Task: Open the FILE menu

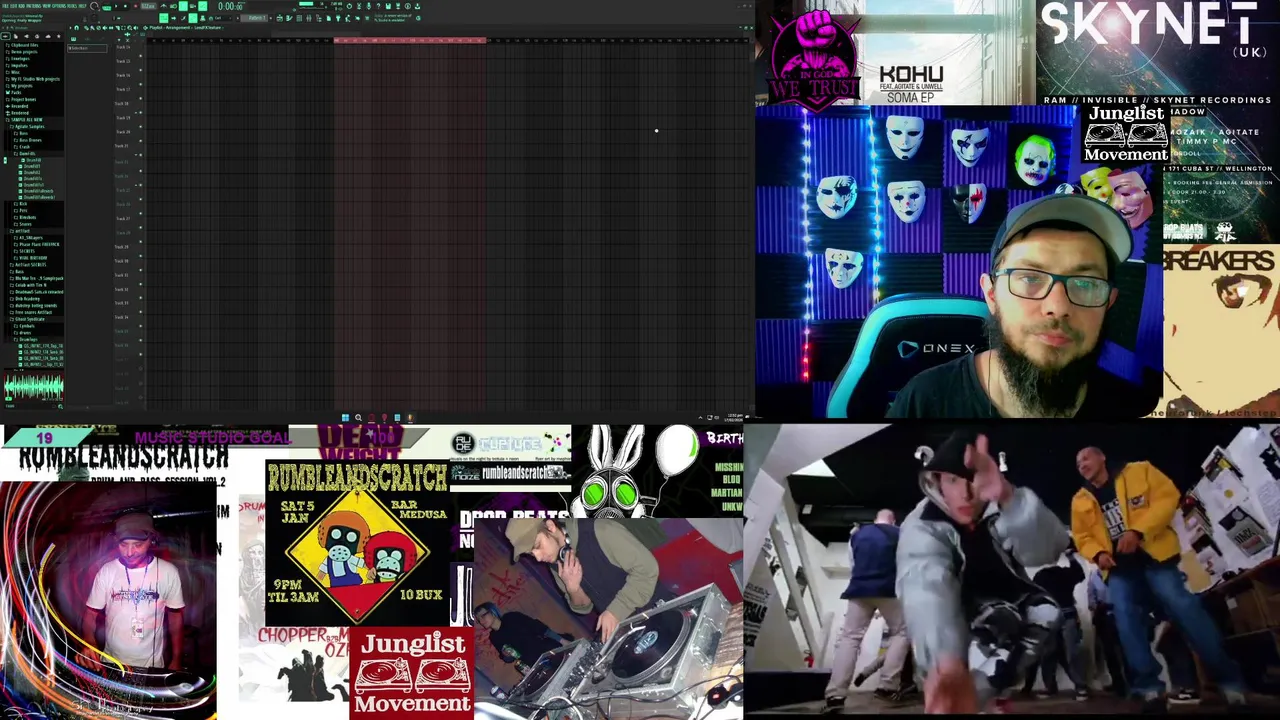Action: click(5, 6)
